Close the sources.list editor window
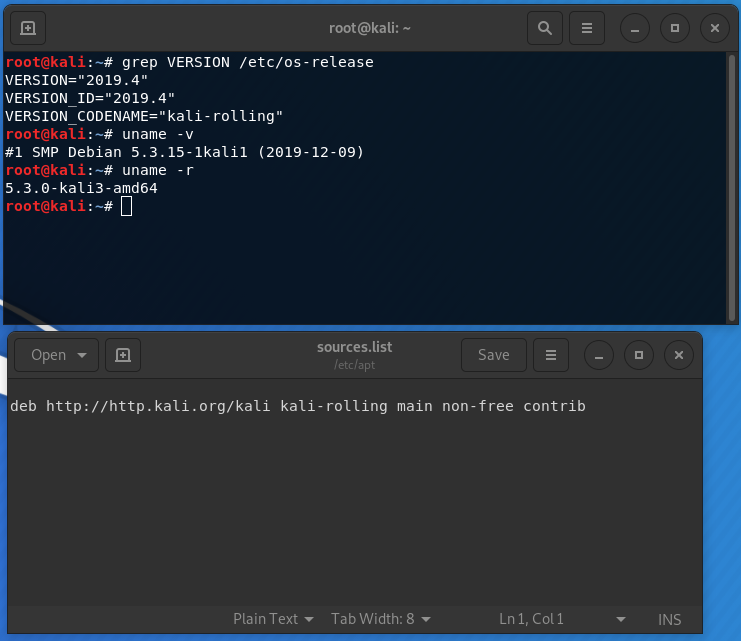Image resolution: width=741 pixels, height=641 pixels. pos(678,354)
